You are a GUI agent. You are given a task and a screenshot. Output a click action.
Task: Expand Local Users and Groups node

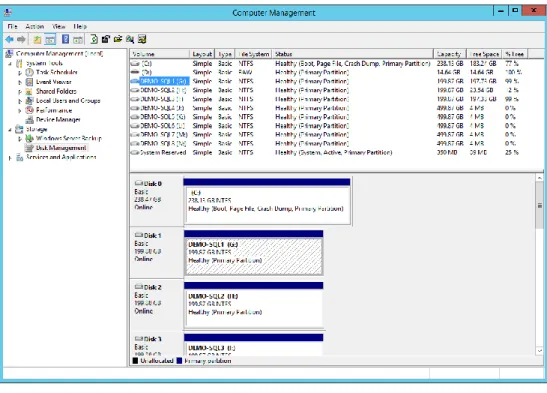20,101
